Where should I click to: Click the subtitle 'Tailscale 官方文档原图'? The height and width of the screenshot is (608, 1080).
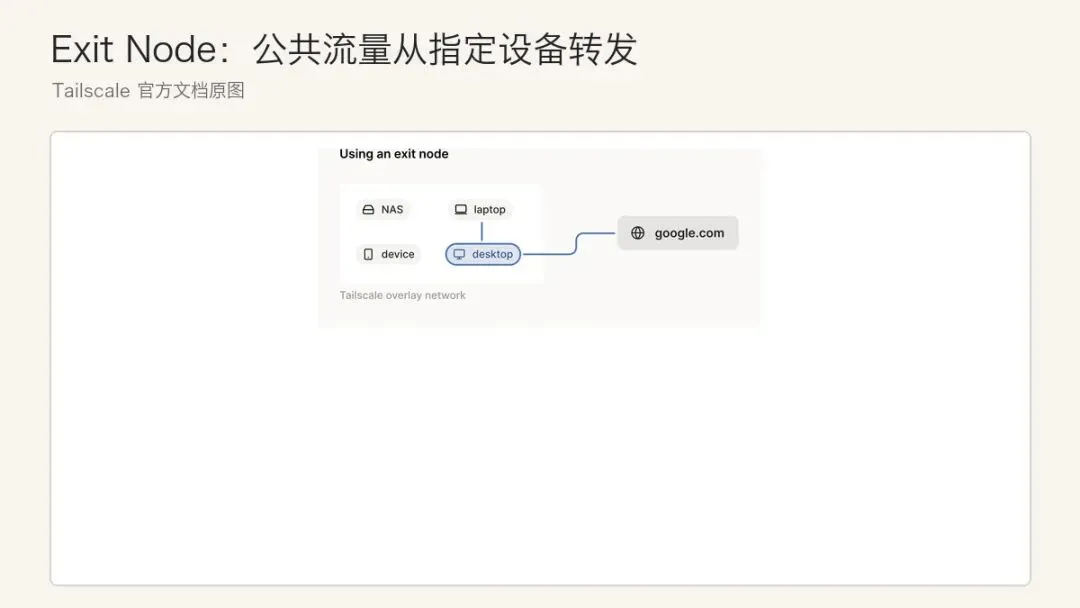click(148, 90)
